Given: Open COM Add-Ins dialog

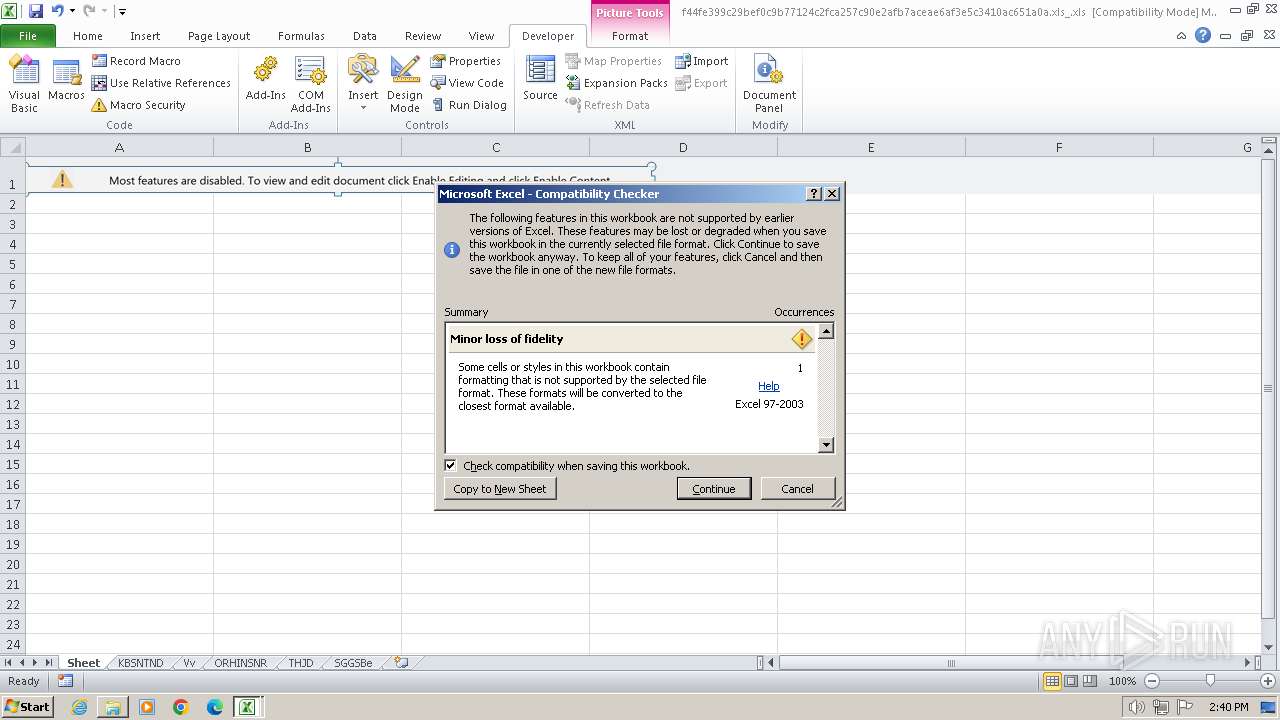Looking at the screenshot, I should click(x=311, y=85).
